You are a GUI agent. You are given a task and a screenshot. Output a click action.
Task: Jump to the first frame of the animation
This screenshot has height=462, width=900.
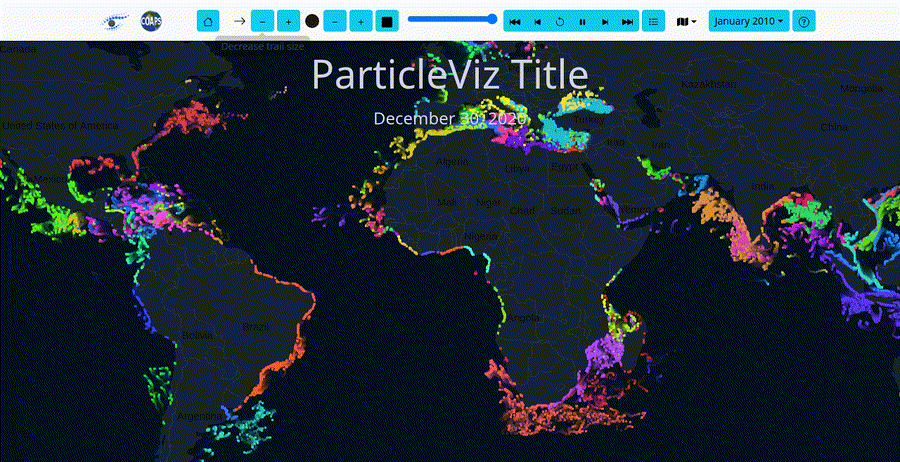(x=515, y=21)
